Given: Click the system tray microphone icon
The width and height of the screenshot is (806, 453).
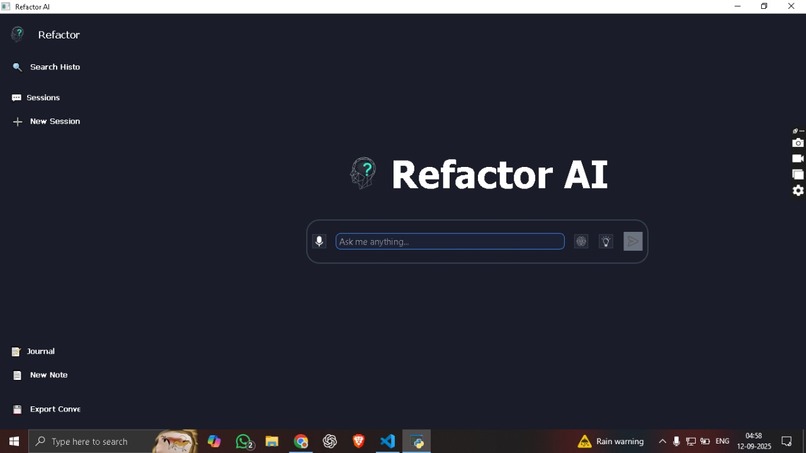Looking at the screenshot, I should (x=676, y=441).
